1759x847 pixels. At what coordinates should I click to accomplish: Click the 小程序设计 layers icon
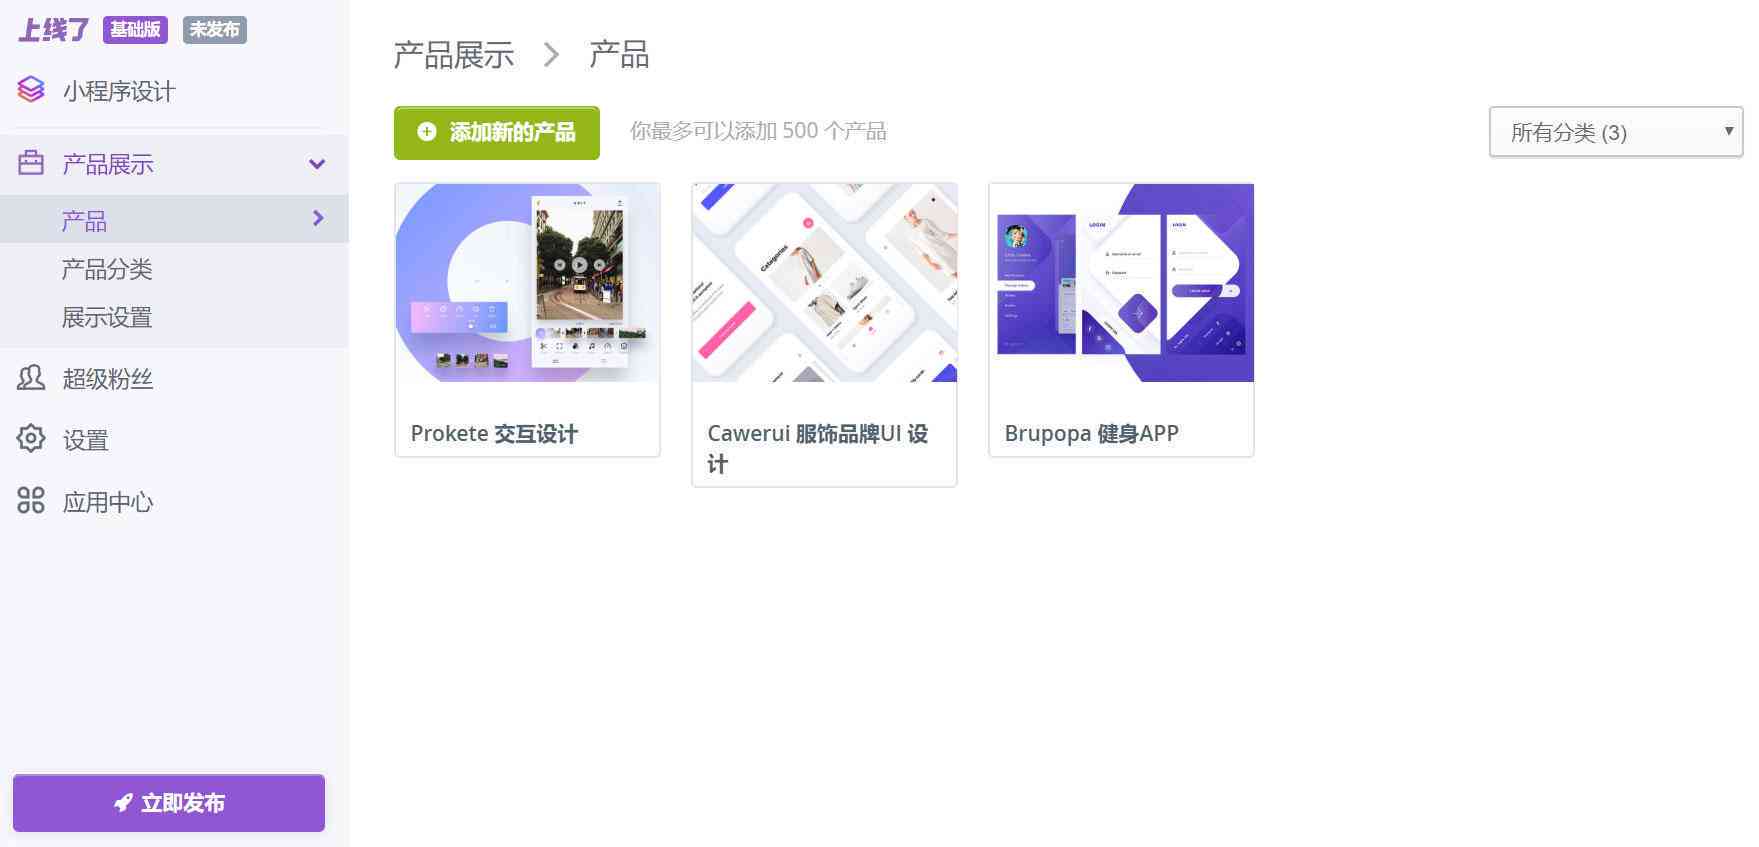coord(31,90)
